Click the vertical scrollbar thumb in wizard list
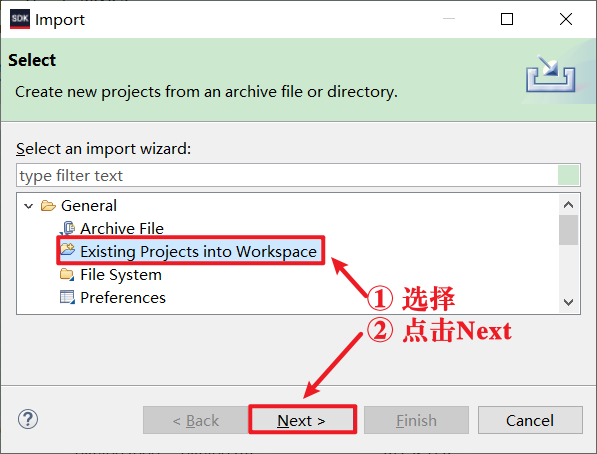Image resolution: width=597 pixels, height=454 pixels. pyautogui.click(x=568, y=230)
